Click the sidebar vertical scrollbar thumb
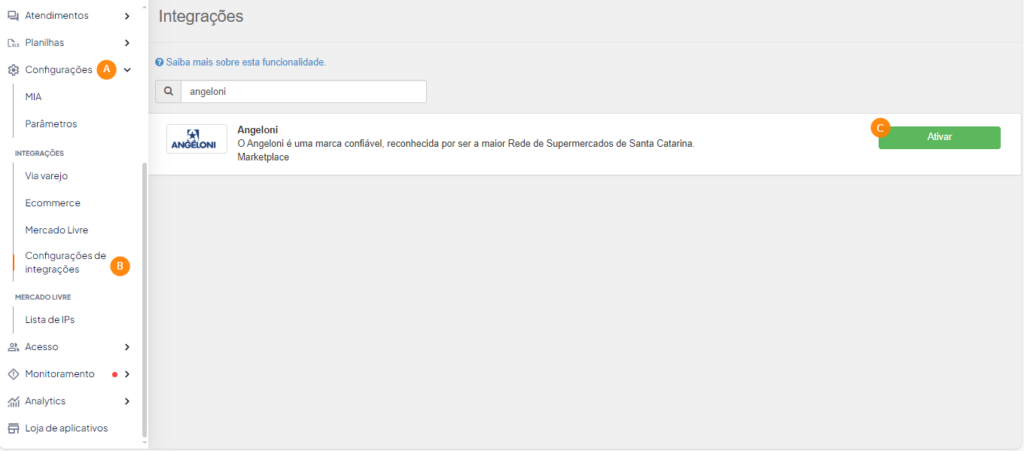 click(x=144, y=300)
